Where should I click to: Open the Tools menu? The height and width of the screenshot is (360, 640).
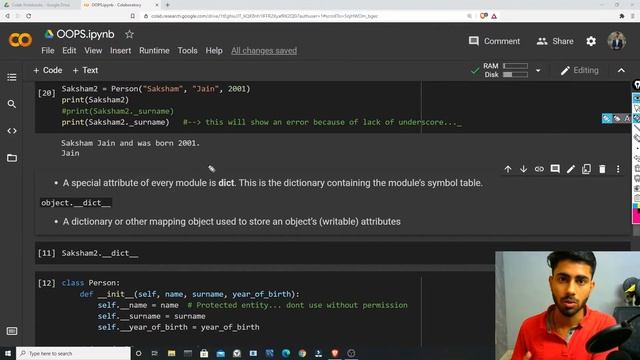coord(187,51)
